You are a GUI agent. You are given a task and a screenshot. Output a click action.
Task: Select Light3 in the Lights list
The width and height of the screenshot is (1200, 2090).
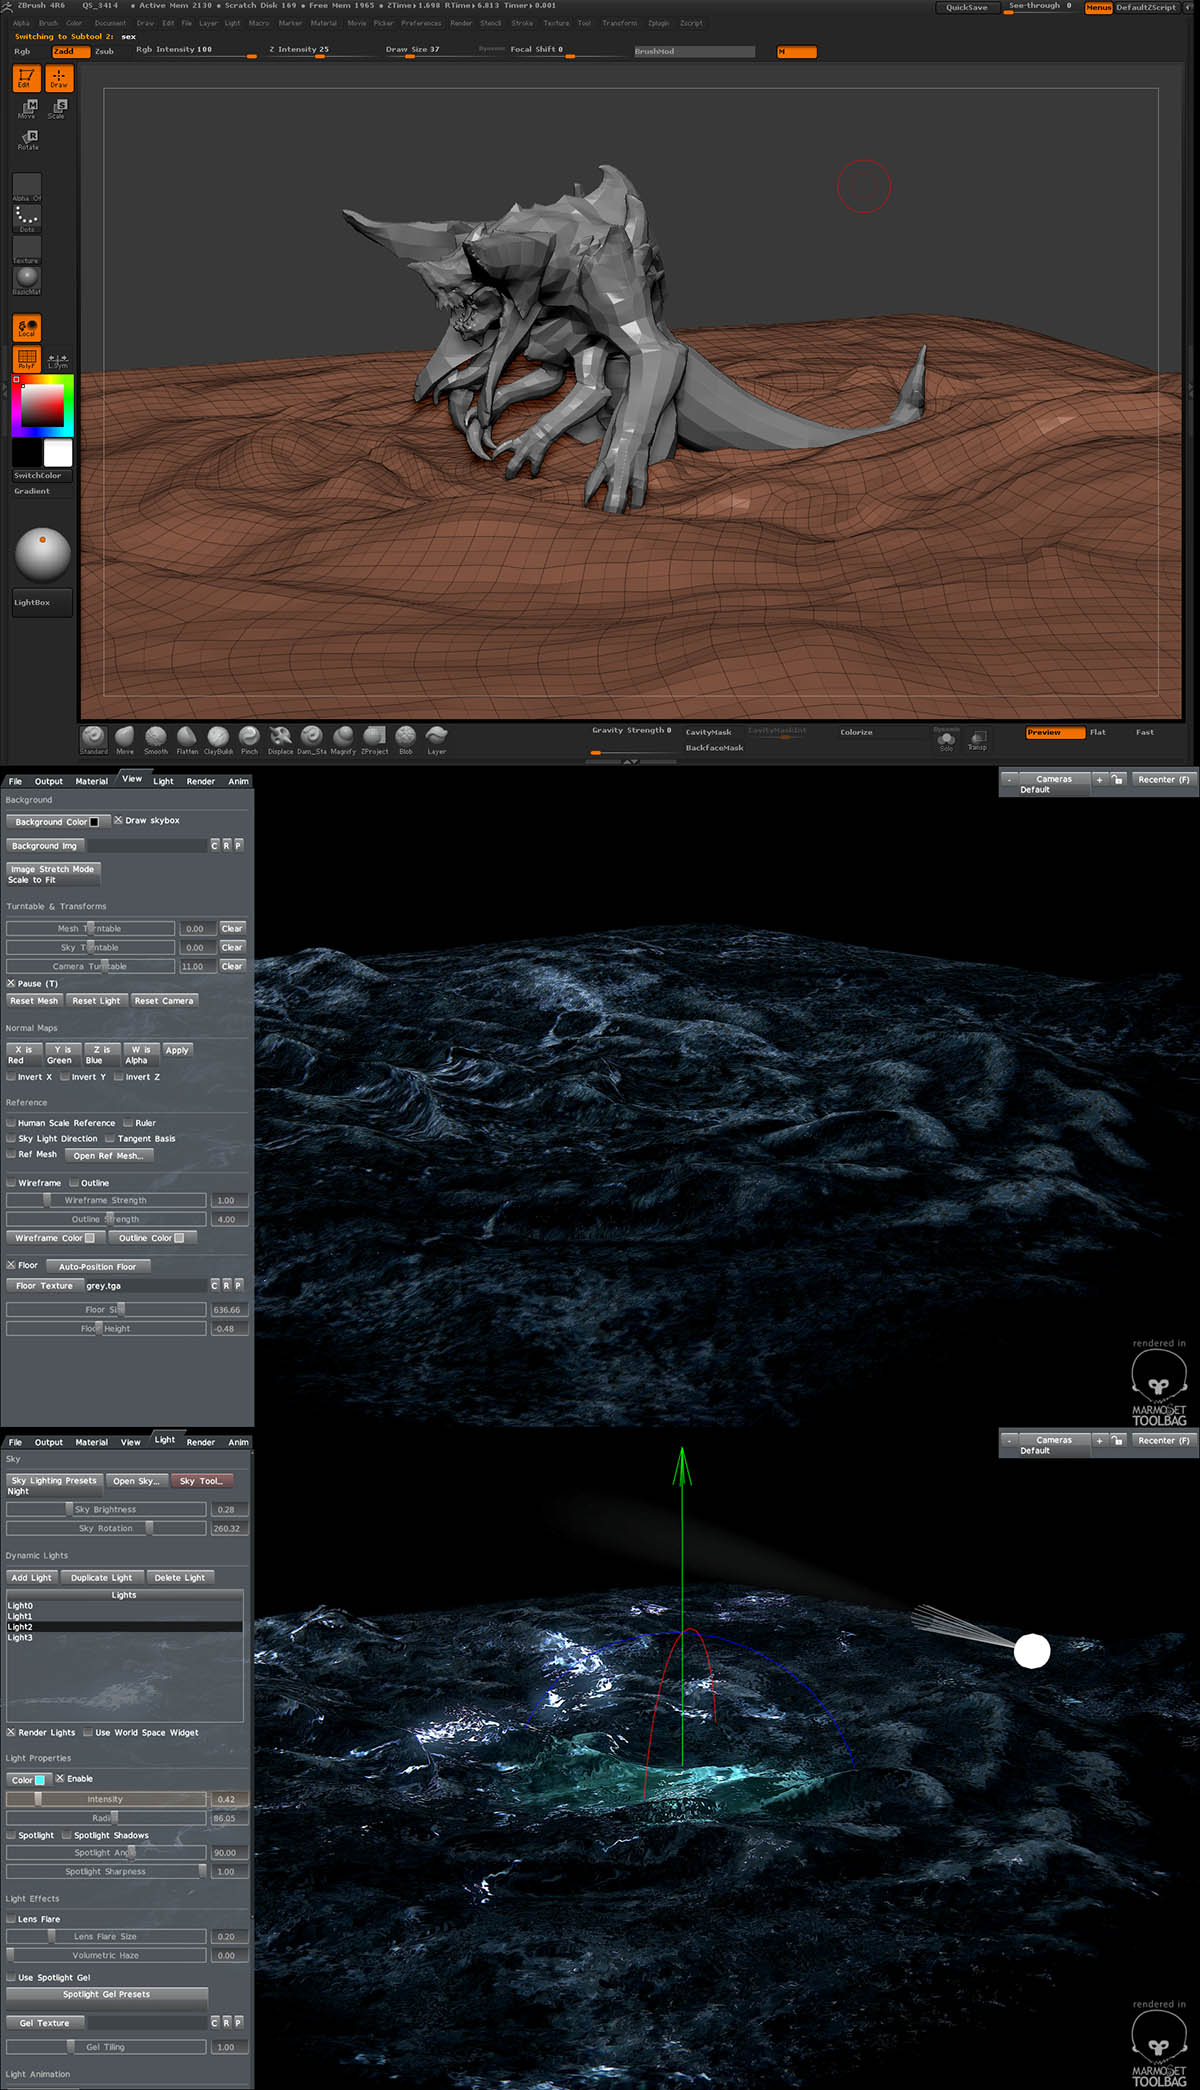point(124,1637)
